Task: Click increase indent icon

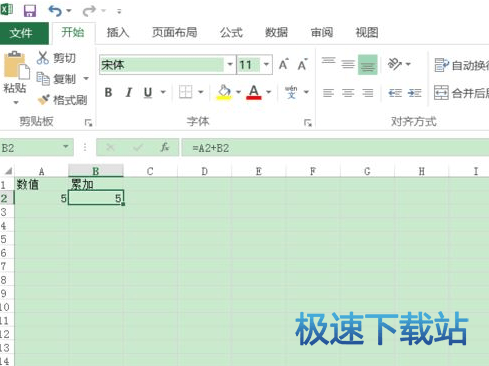Action: pyautogui.click(x=415, y=93)
